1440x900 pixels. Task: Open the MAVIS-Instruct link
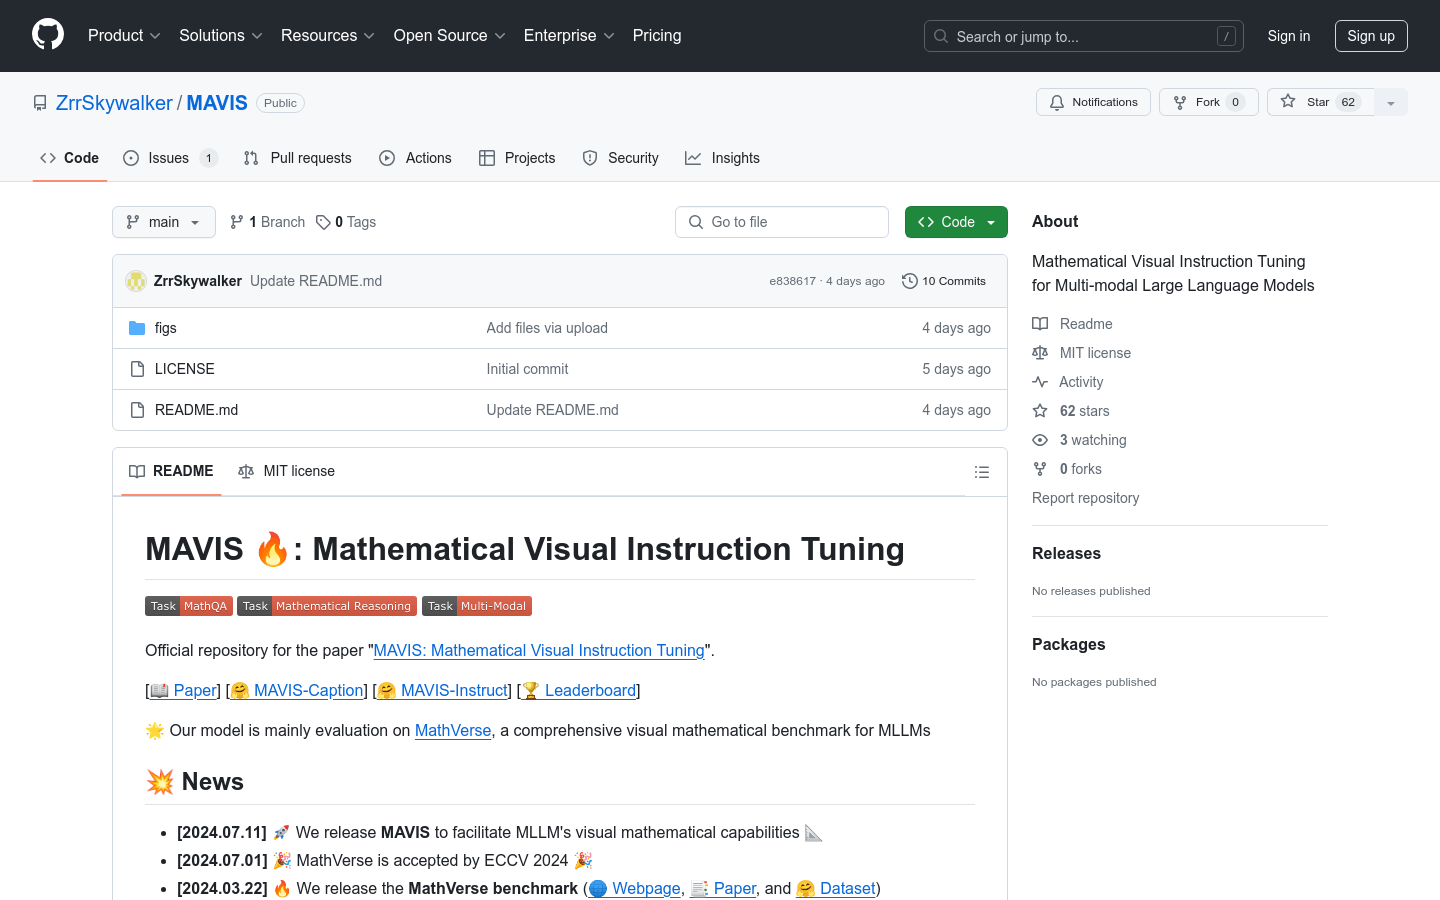pos(442,690)
